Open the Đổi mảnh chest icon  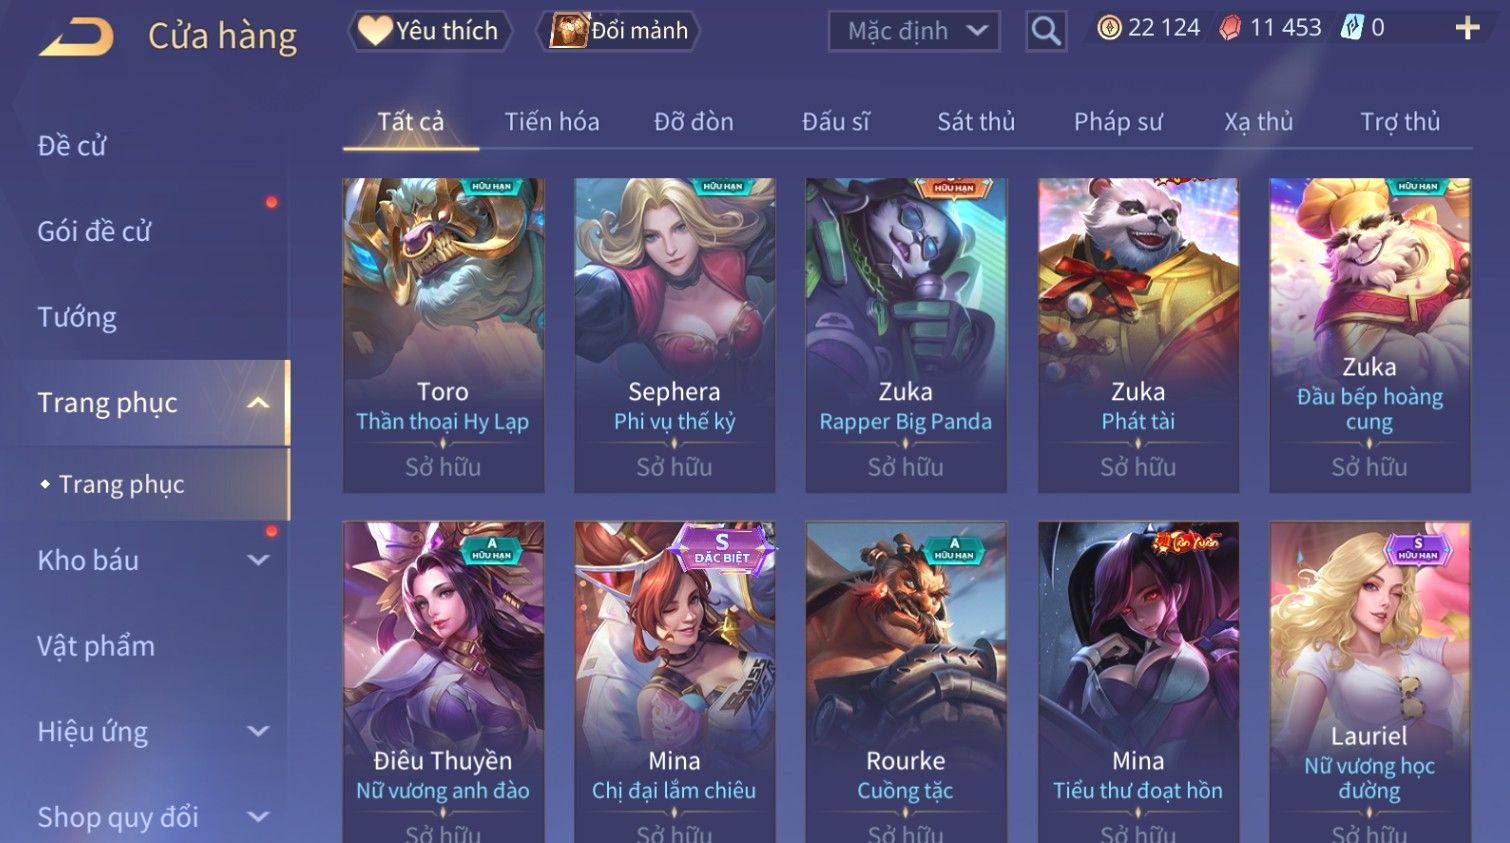pos(568,30)
